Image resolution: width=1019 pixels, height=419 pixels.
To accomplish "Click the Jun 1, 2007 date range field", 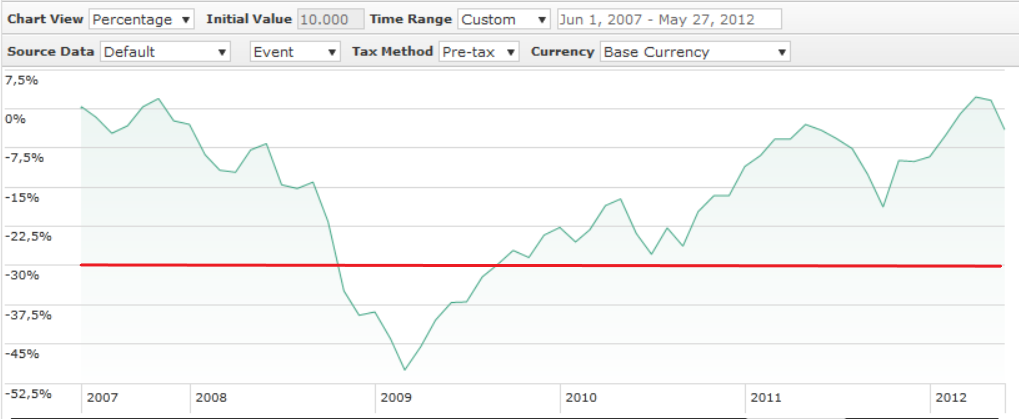I will pyautogui.click(x=669, y=20).
